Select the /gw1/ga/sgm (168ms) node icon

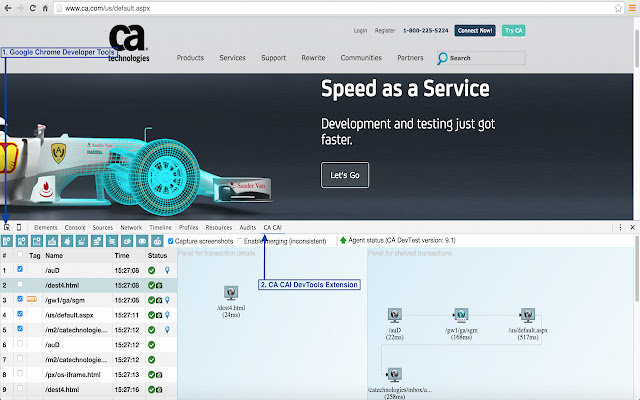pos(461,315)
